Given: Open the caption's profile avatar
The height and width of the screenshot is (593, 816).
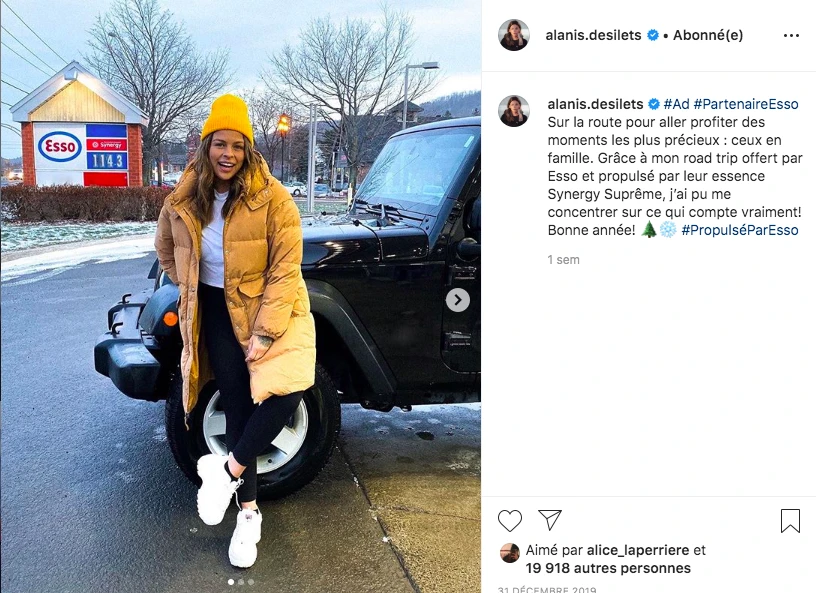Looking at the screenshot, I should (514, 111).
